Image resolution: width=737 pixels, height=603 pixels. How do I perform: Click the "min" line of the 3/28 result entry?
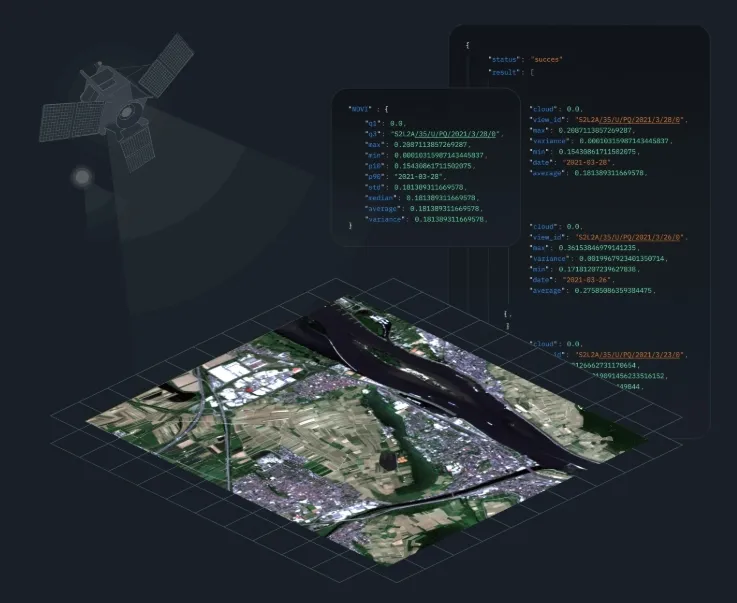pyautogui.click(x=585, y=152)
